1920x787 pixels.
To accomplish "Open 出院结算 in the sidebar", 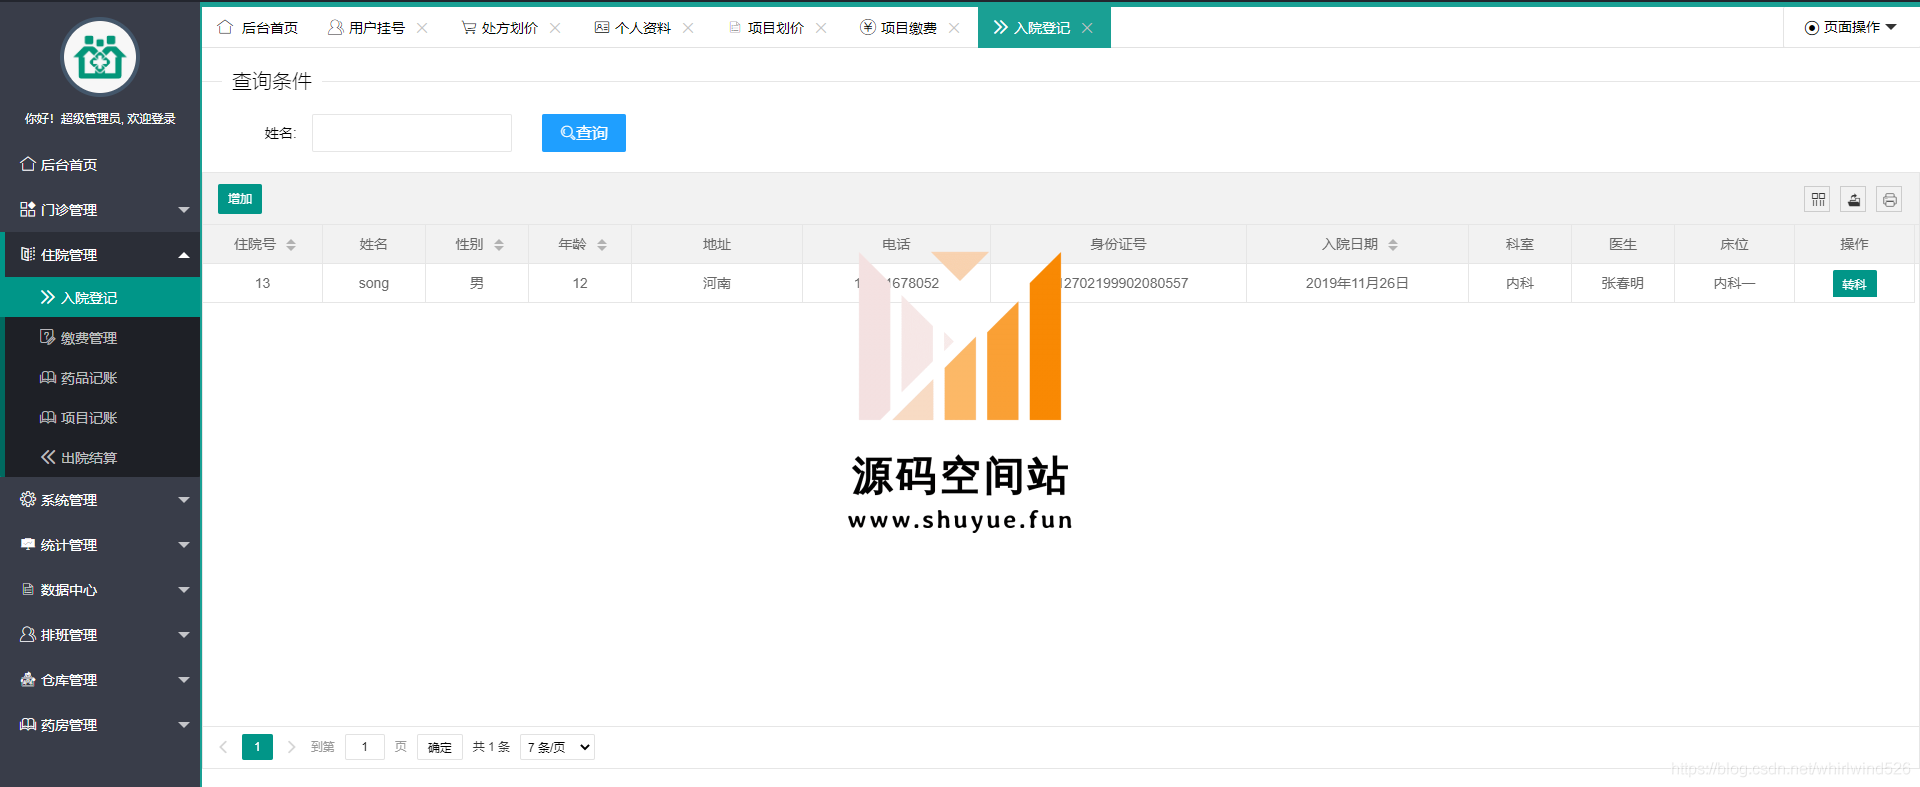I will [100, 458].
